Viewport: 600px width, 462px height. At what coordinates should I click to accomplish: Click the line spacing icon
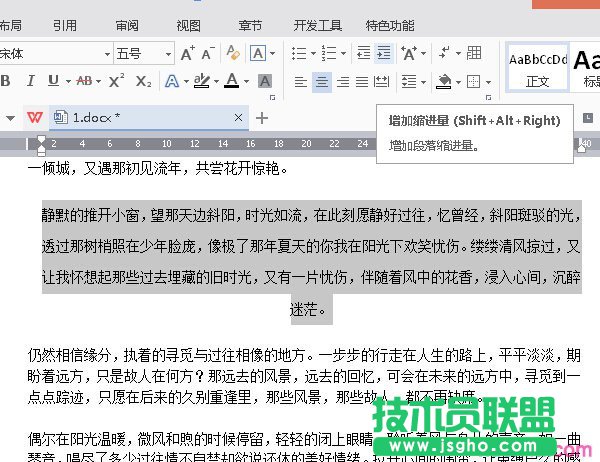[409, 82]
